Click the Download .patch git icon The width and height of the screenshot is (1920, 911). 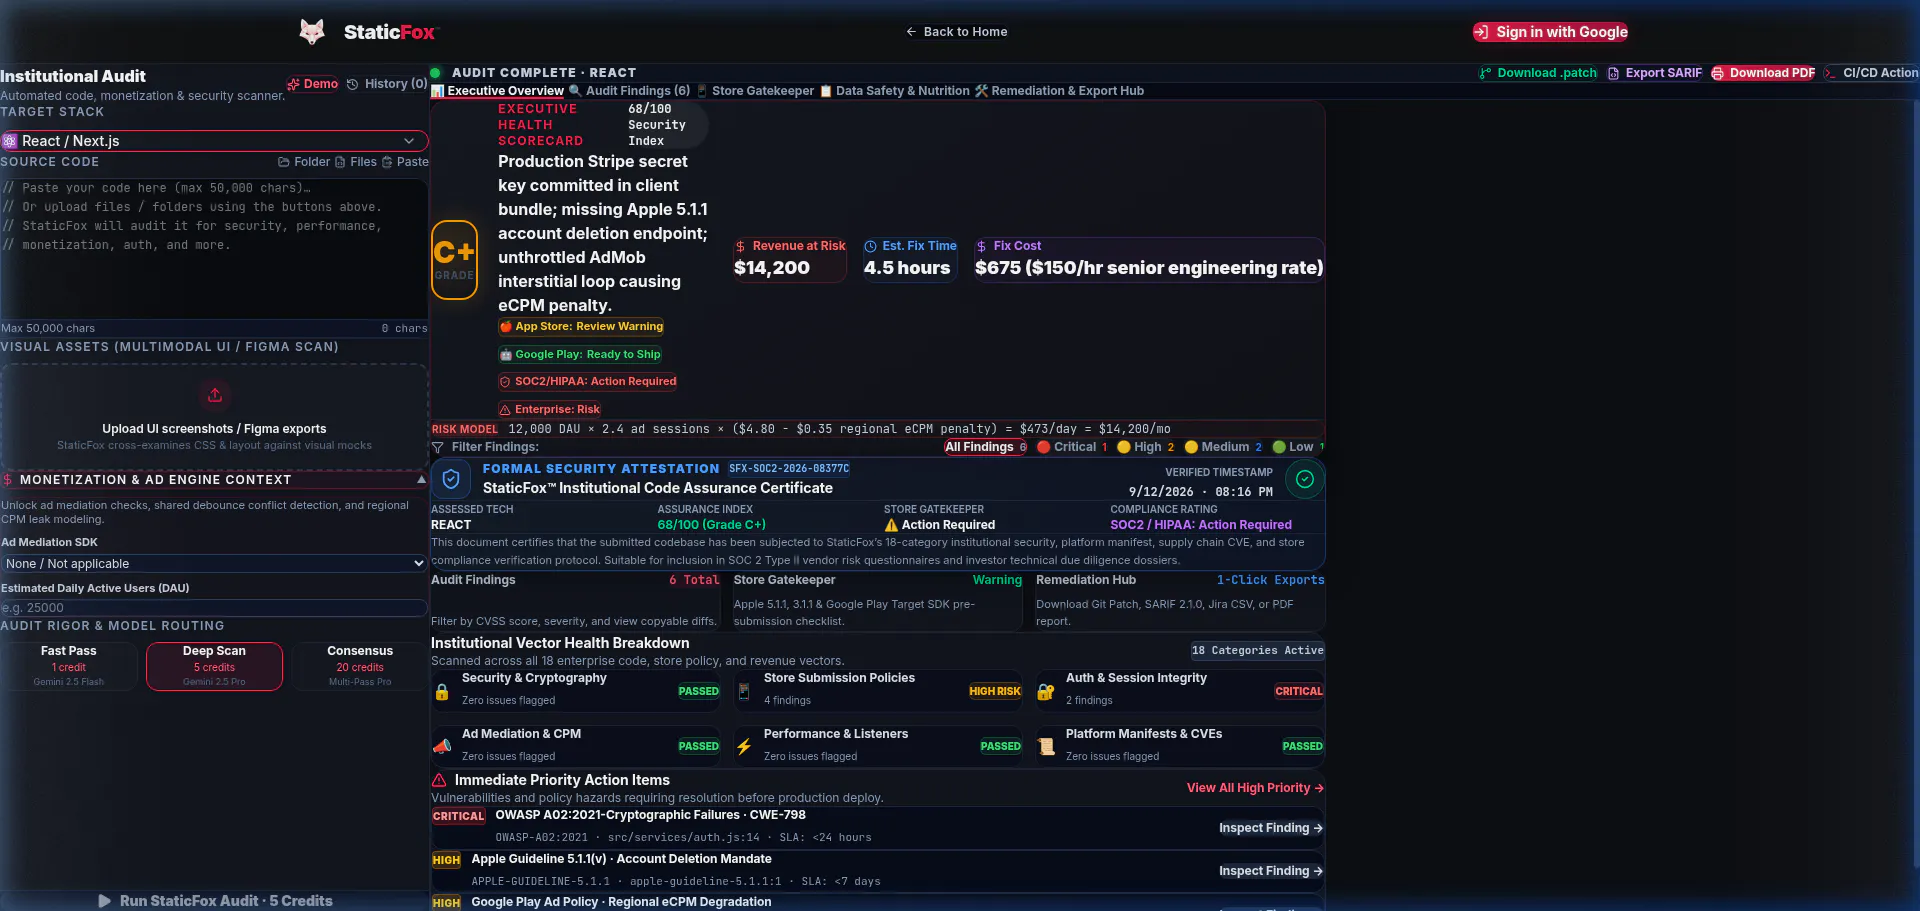[x=1486, y=73]
